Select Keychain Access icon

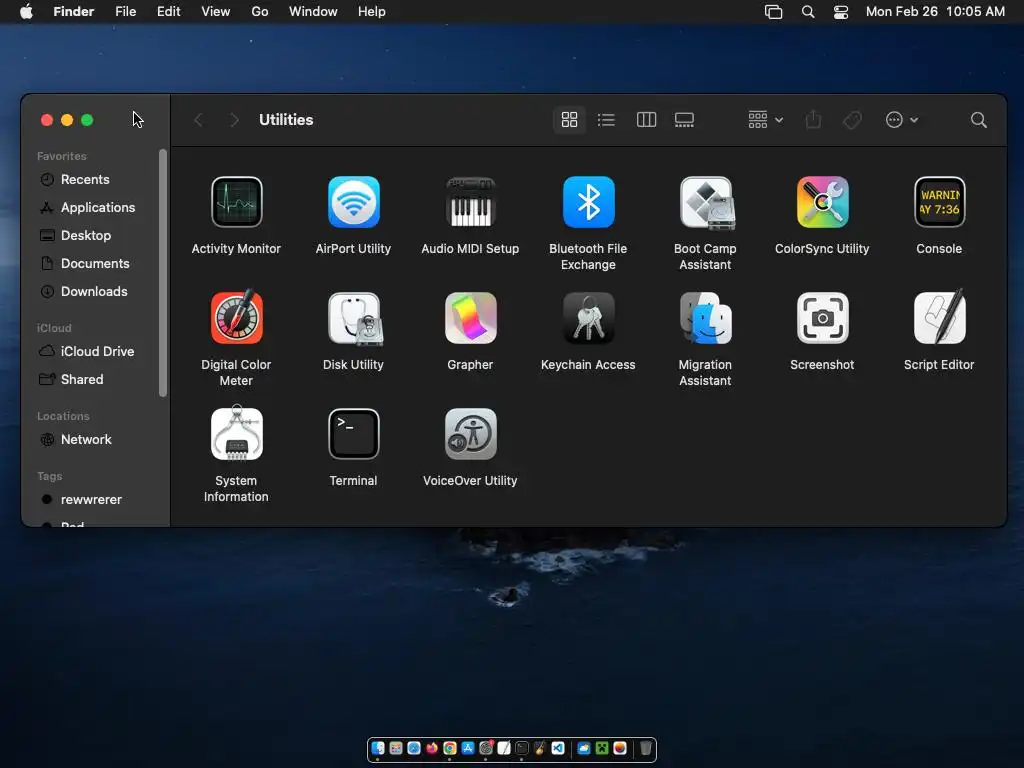point(588,318)
